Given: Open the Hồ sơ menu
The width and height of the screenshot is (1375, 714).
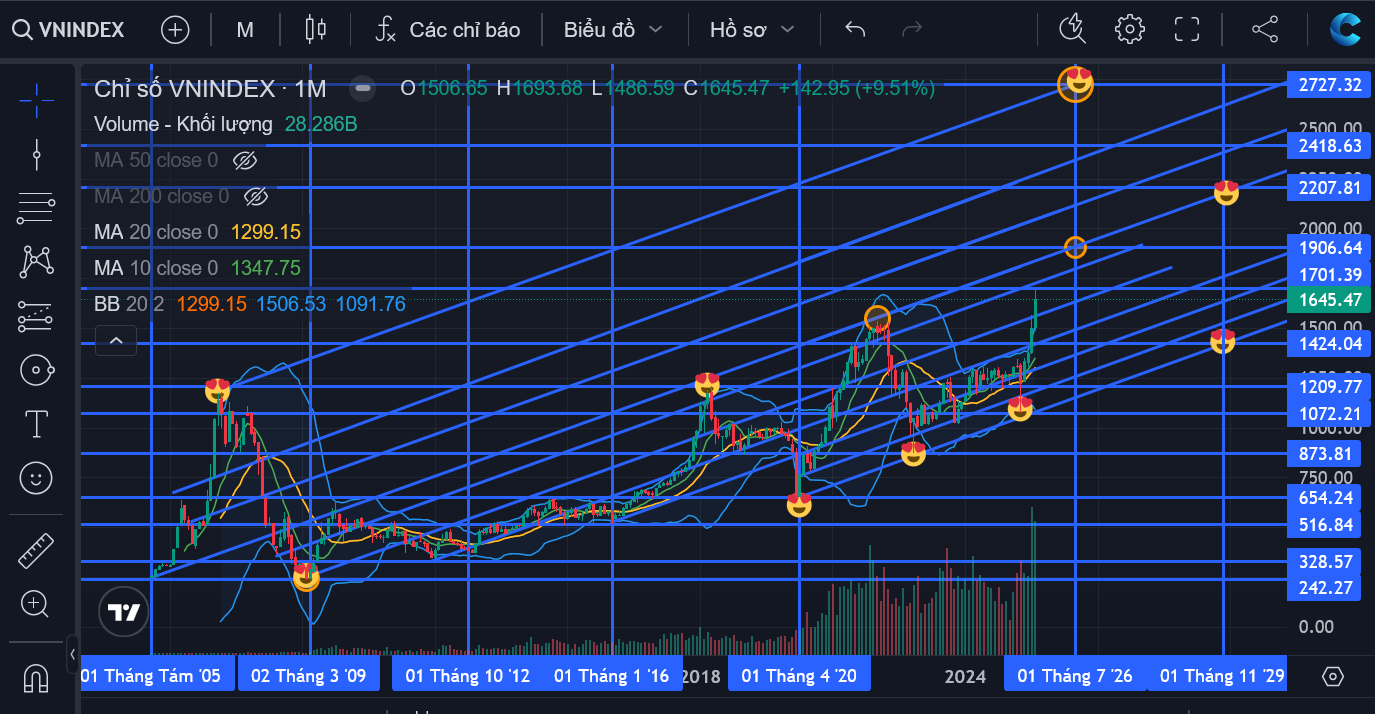Looking at the screenshot, I should (x=738, y=29).
